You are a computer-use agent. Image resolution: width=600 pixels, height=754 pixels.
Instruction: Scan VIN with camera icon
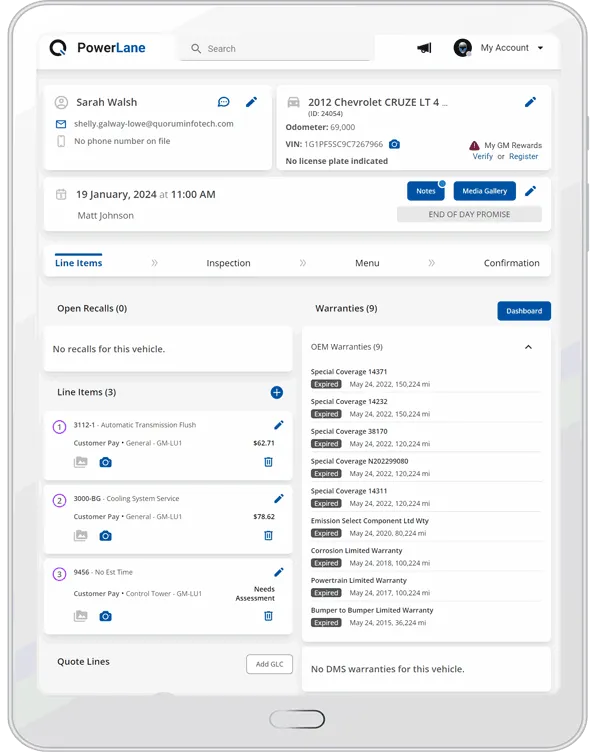point(394,144)
